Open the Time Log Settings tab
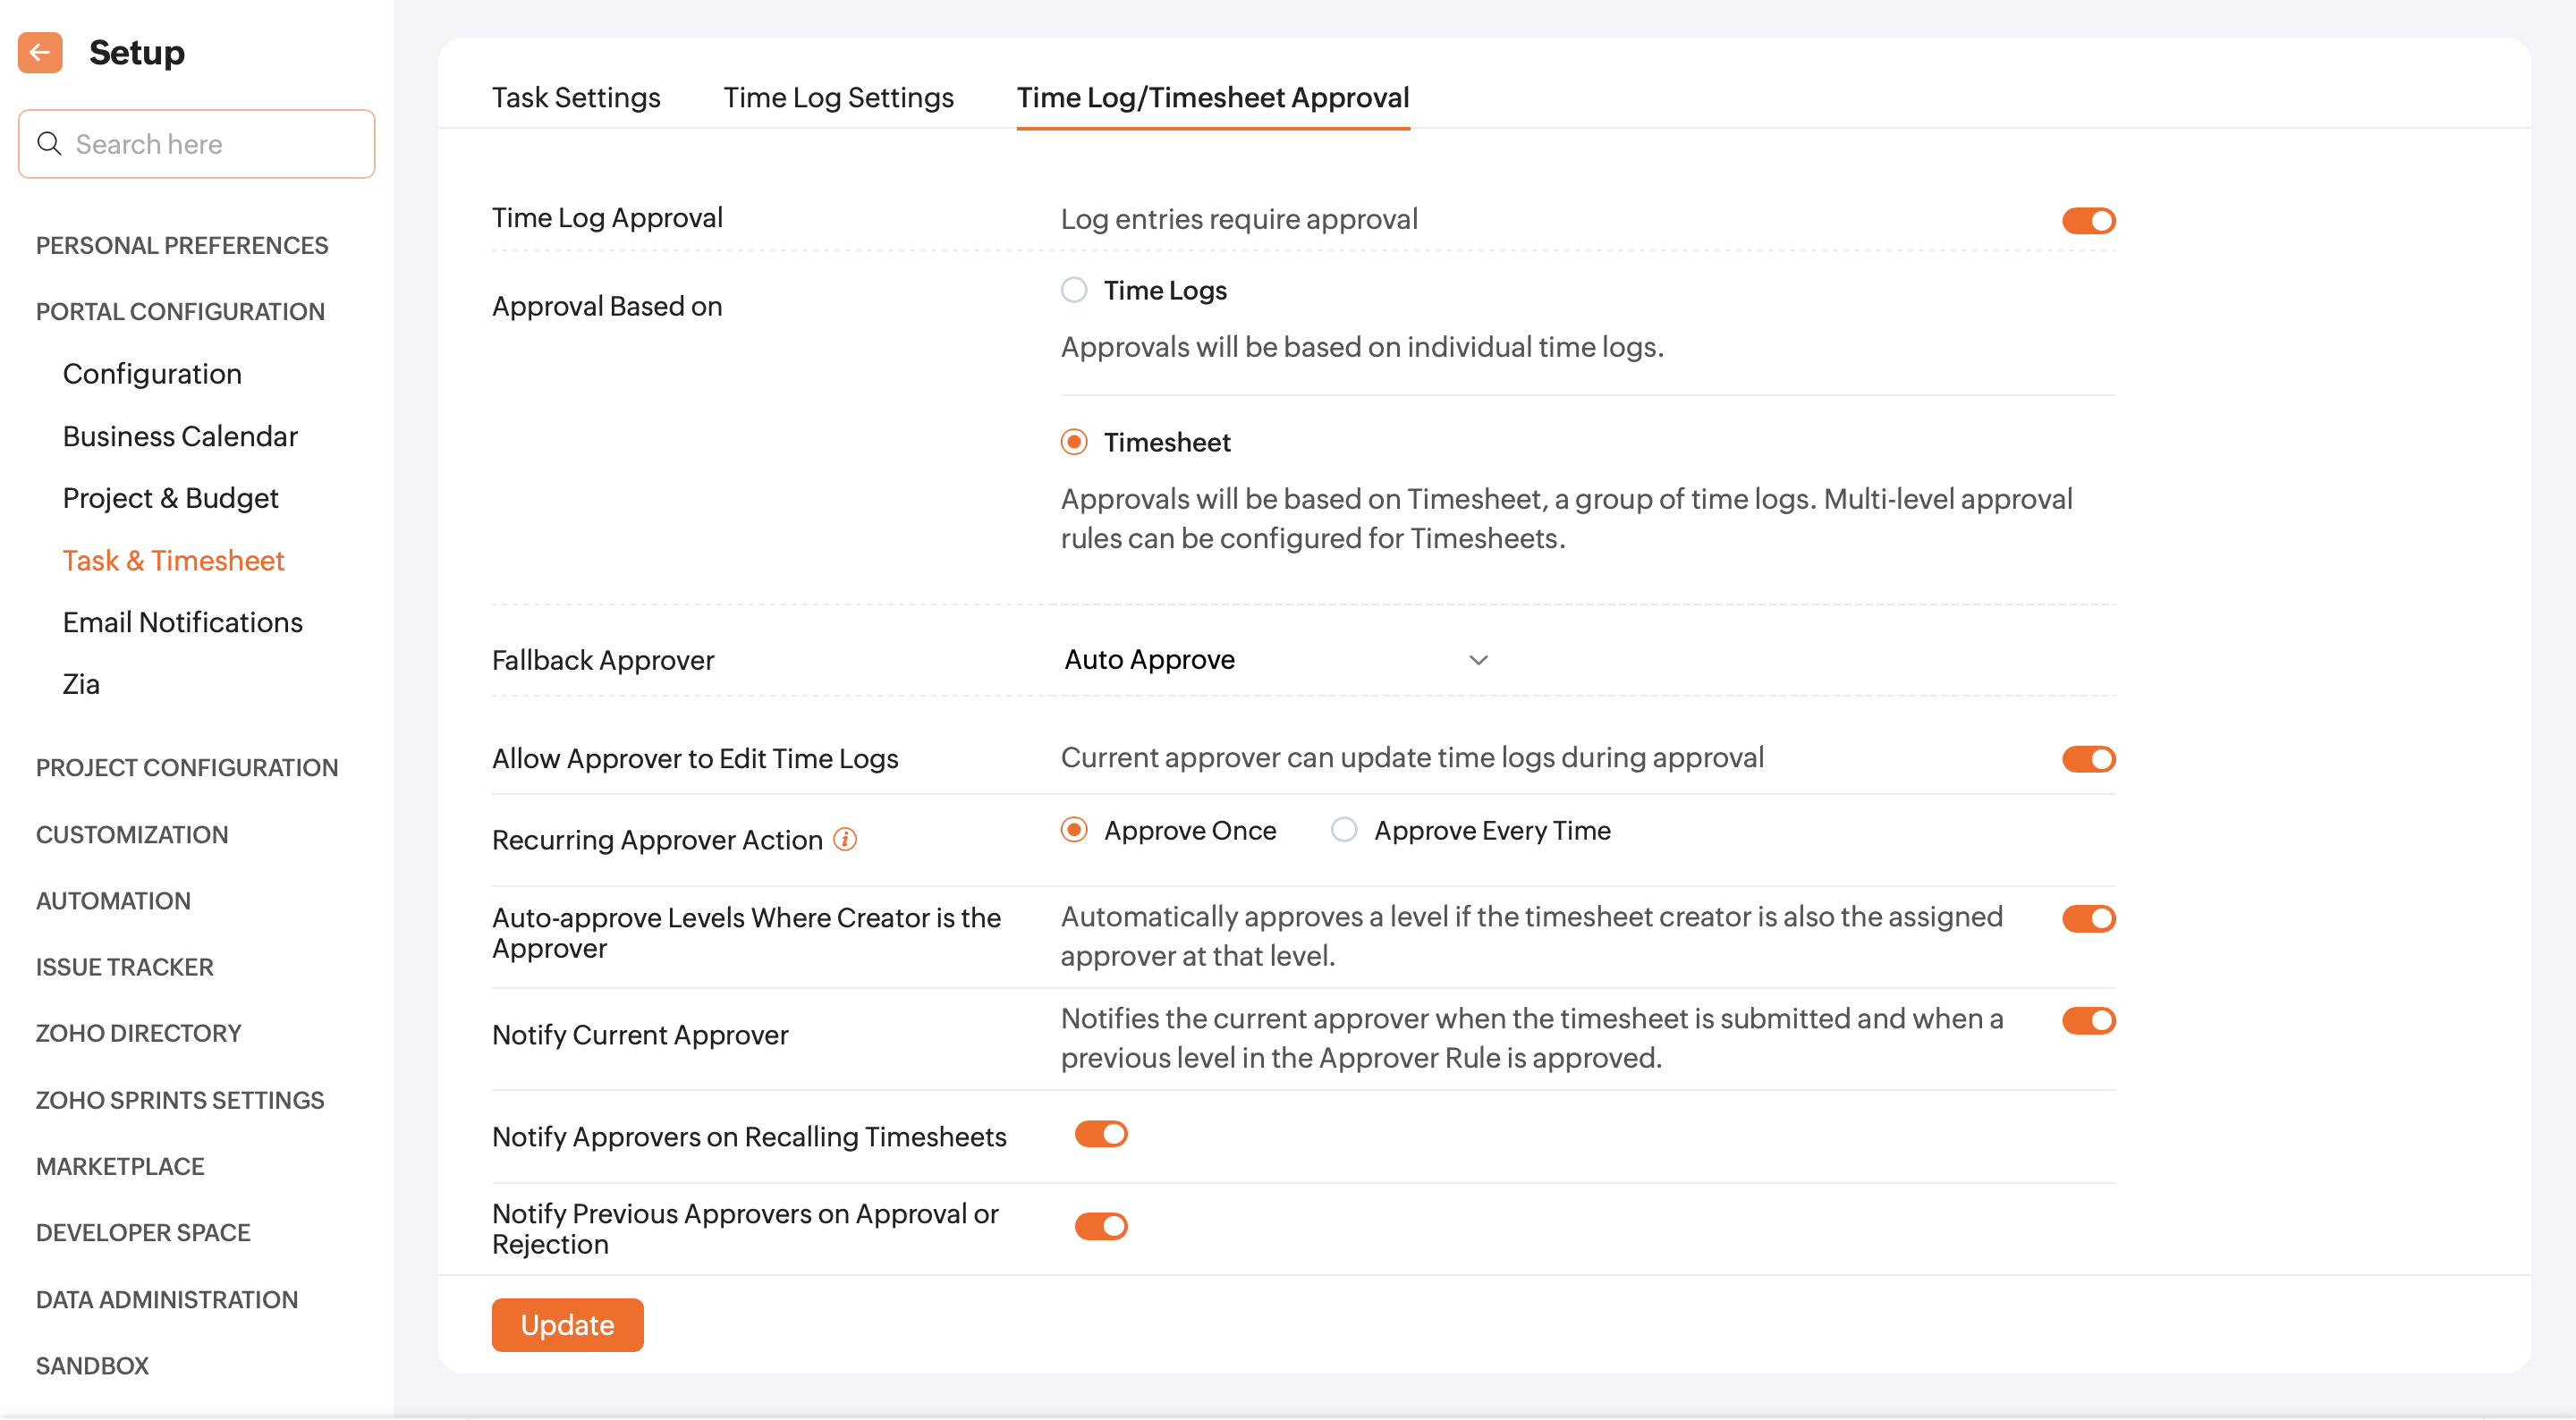 (838, 97)
